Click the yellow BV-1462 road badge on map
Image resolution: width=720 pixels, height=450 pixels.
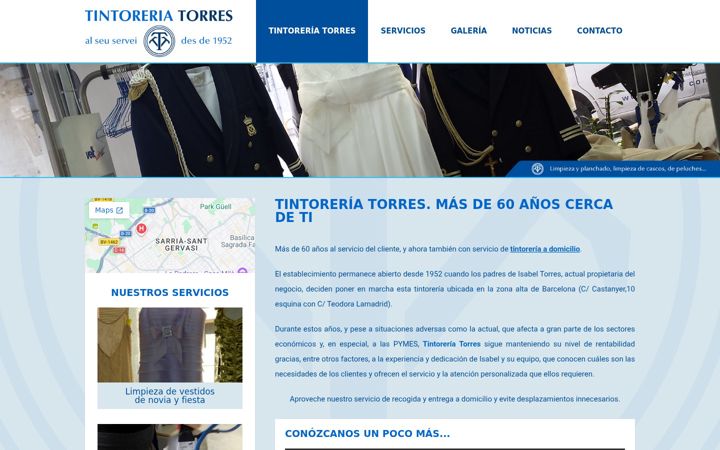(109, 242)
